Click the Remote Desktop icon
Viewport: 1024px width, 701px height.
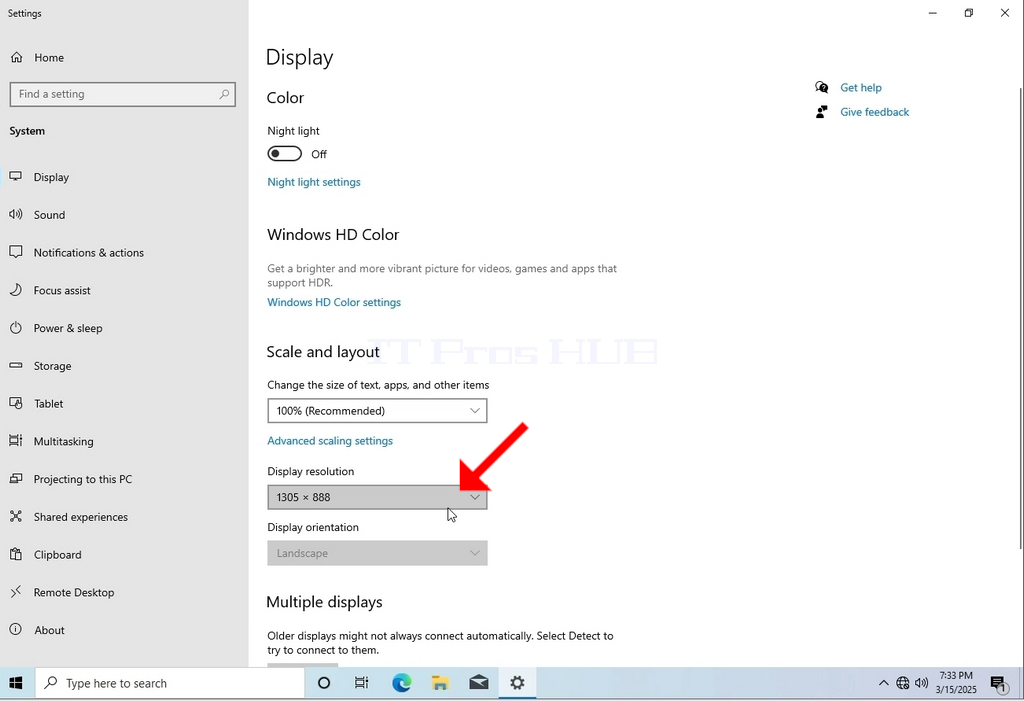16,593
